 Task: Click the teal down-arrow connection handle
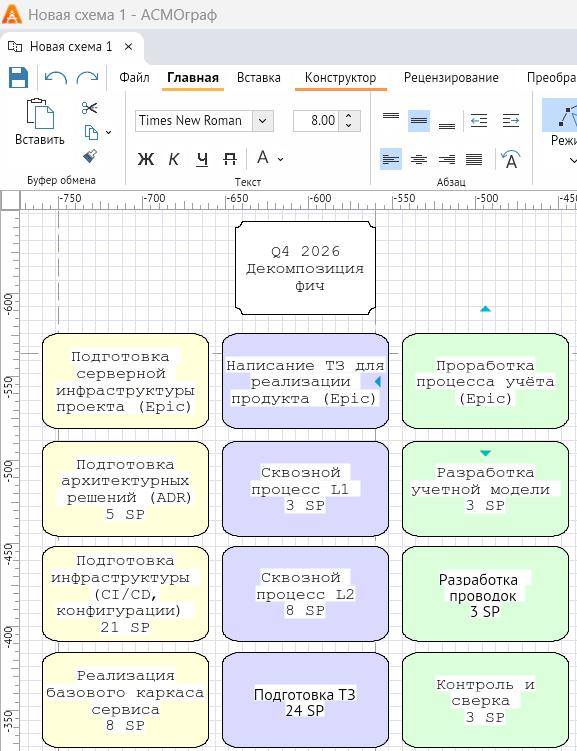pos(486,453)
